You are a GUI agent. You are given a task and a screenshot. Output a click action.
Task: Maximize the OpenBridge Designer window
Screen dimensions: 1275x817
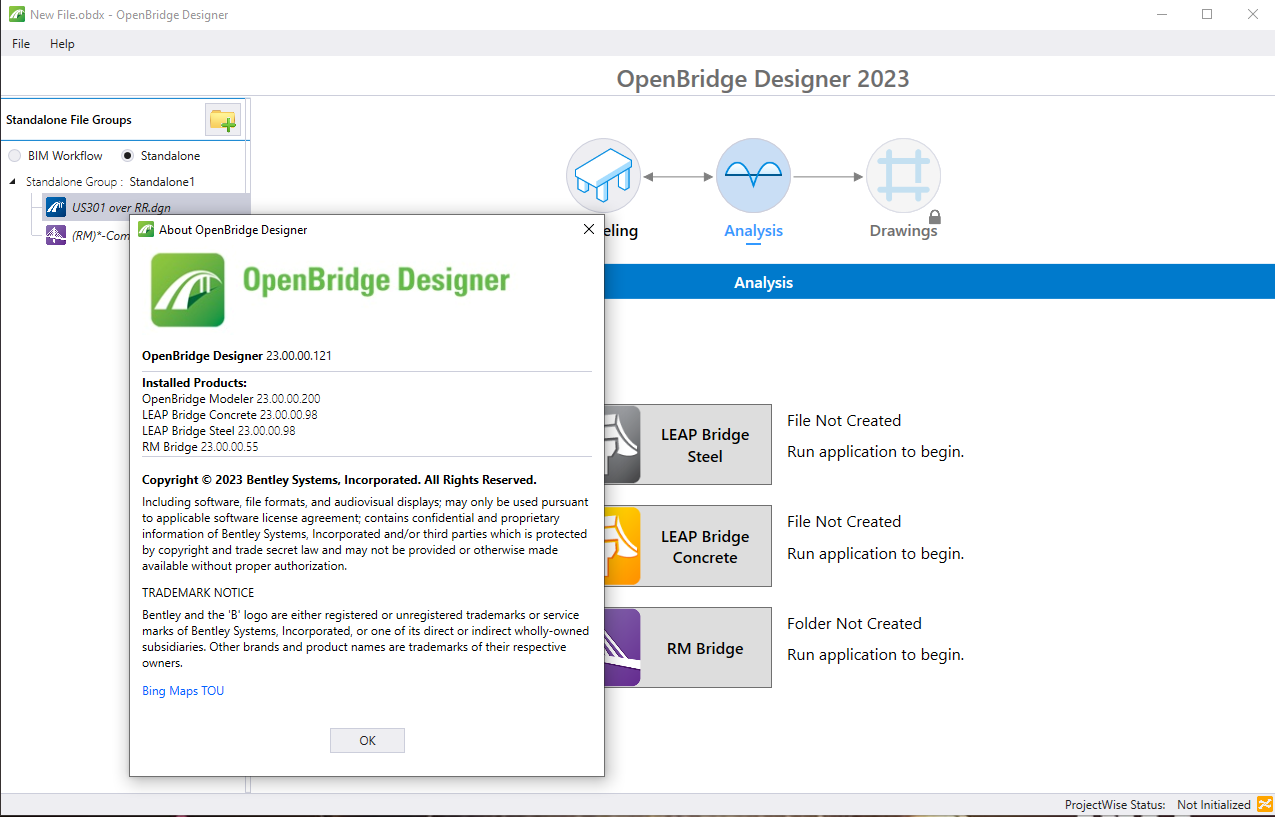[1207, 15]
